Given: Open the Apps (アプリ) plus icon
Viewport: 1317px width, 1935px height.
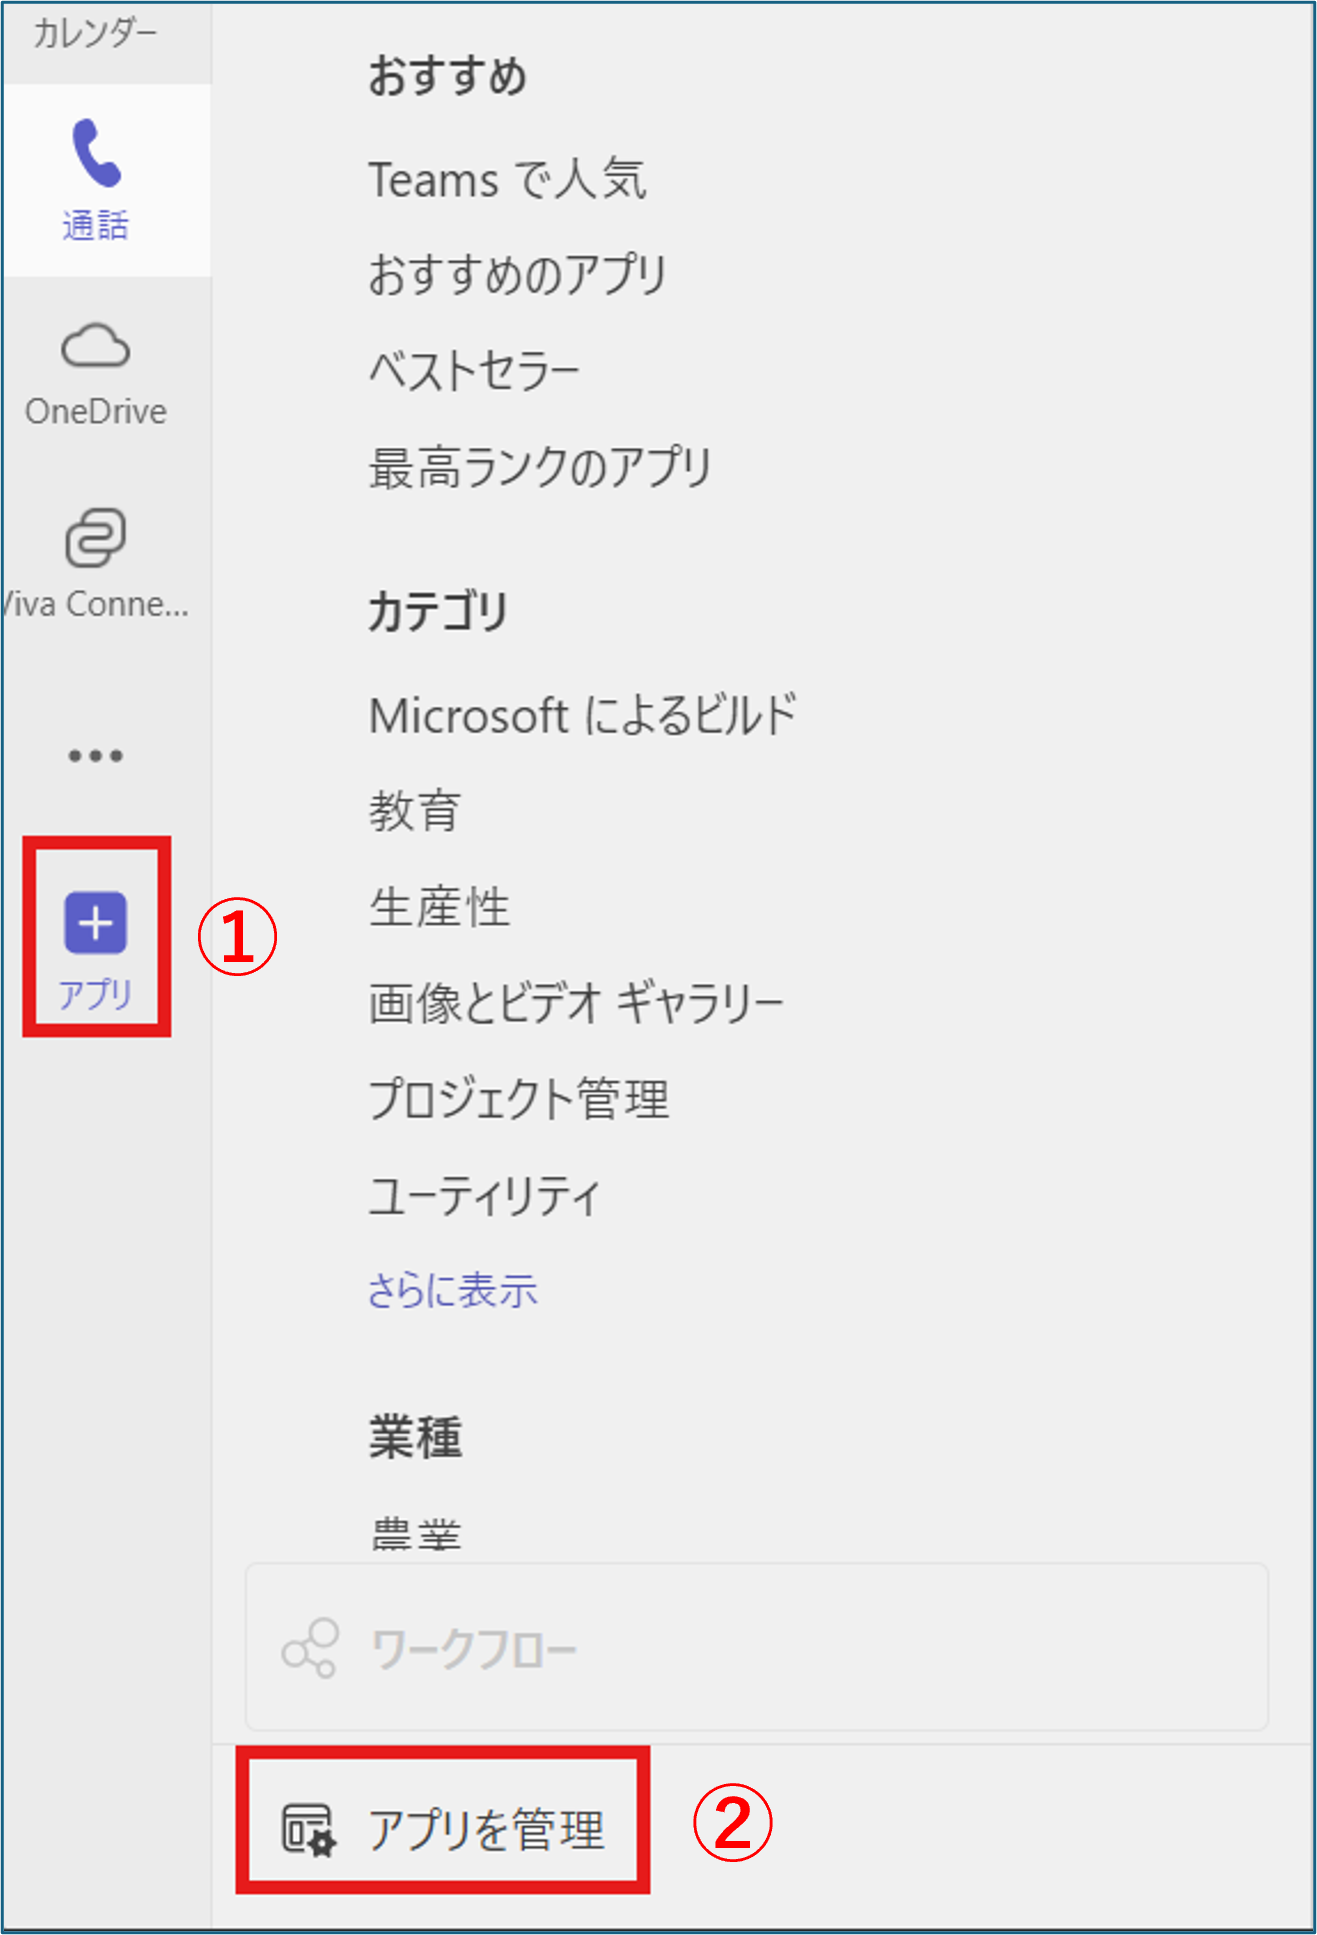Looking at the screenshot, I should tap(96, 922).
